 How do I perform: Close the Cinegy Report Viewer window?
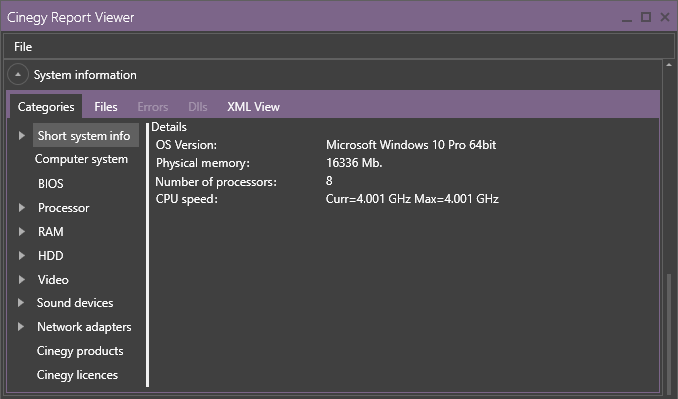pos(665,17)
